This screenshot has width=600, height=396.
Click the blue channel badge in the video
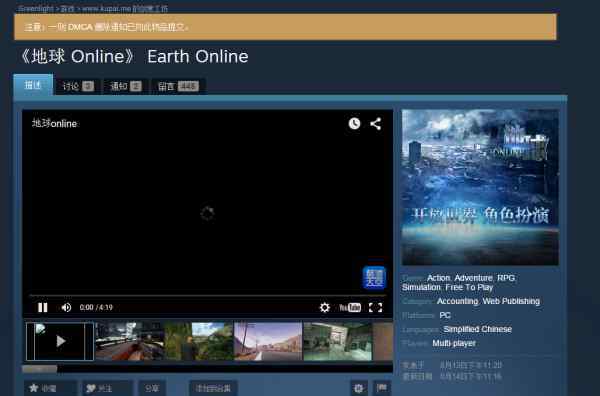374,277
